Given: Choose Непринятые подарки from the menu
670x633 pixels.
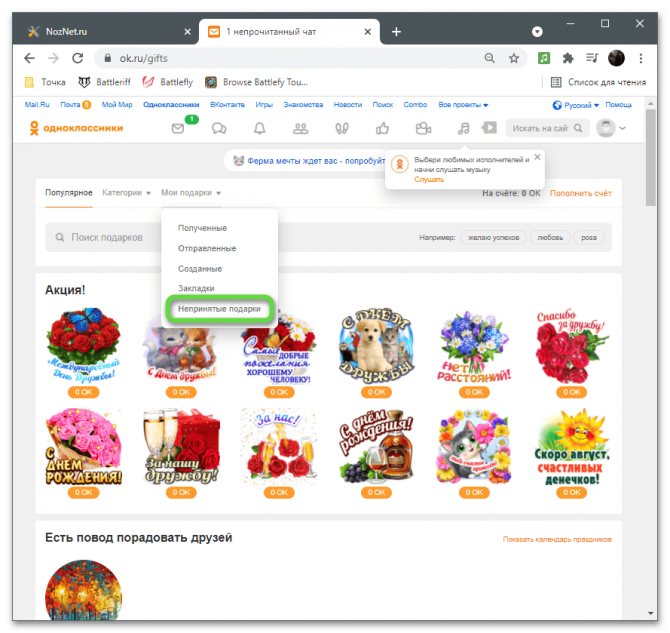Looking at the screenshot, I should point(219,309).
